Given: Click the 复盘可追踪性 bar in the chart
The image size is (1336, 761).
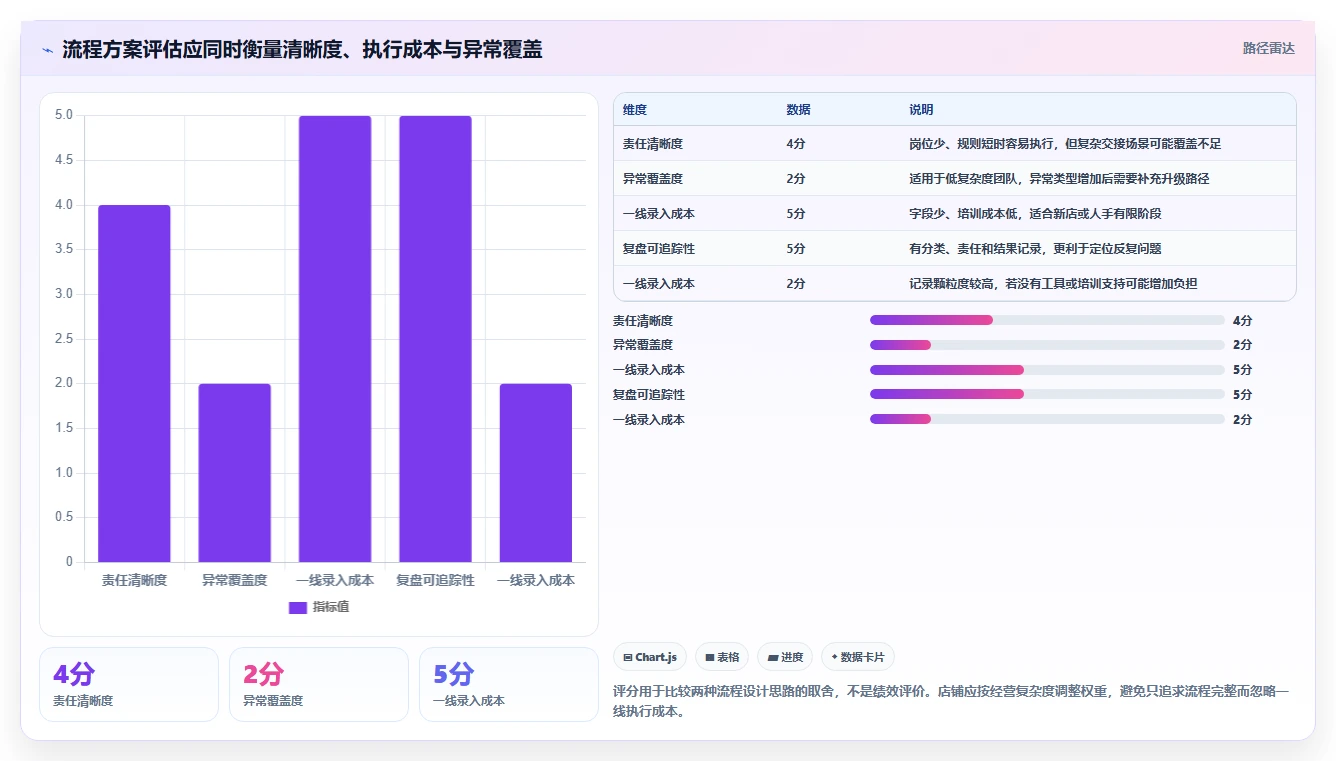Looking at the screenshot, I should tap(435, 339).
